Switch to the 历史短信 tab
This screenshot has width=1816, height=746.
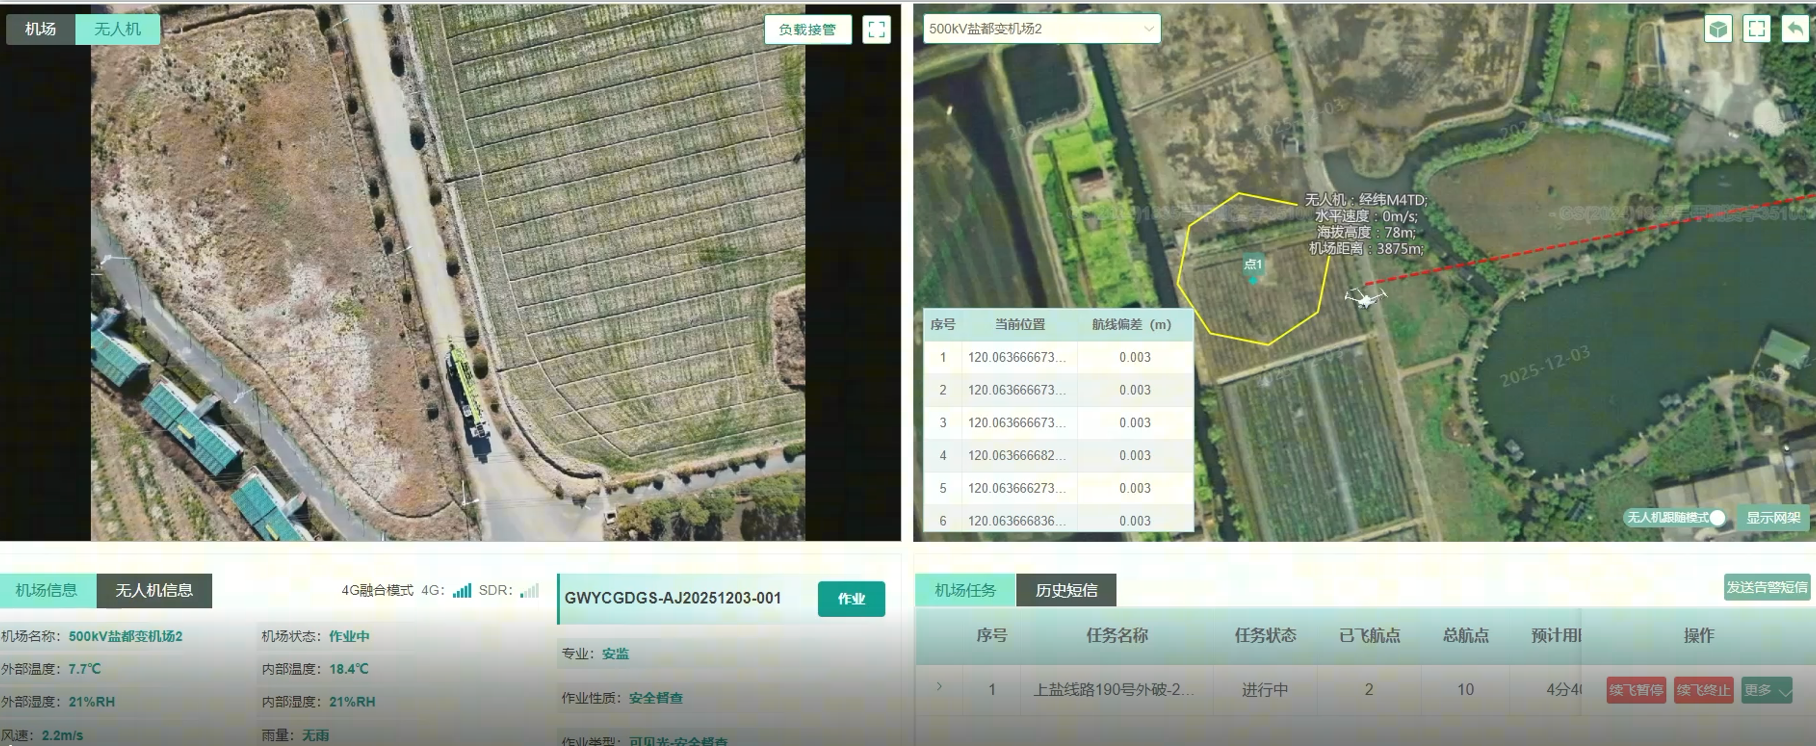(x=1066, y=590)
